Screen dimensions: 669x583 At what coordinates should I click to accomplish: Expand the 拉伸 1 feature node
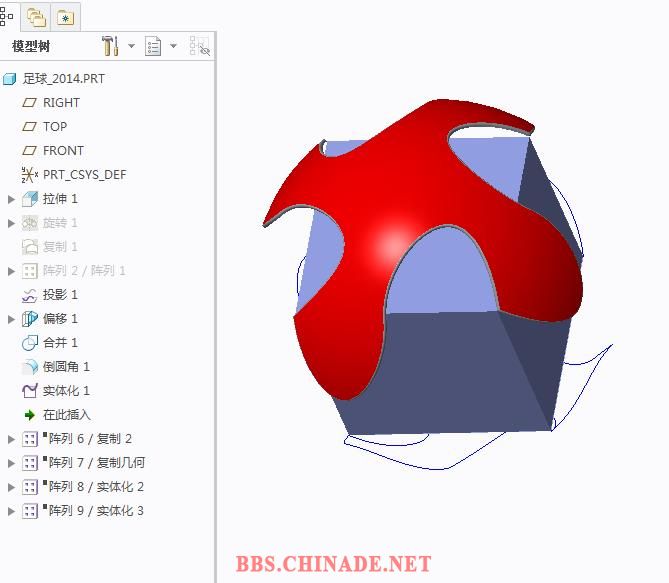point(12,199)
